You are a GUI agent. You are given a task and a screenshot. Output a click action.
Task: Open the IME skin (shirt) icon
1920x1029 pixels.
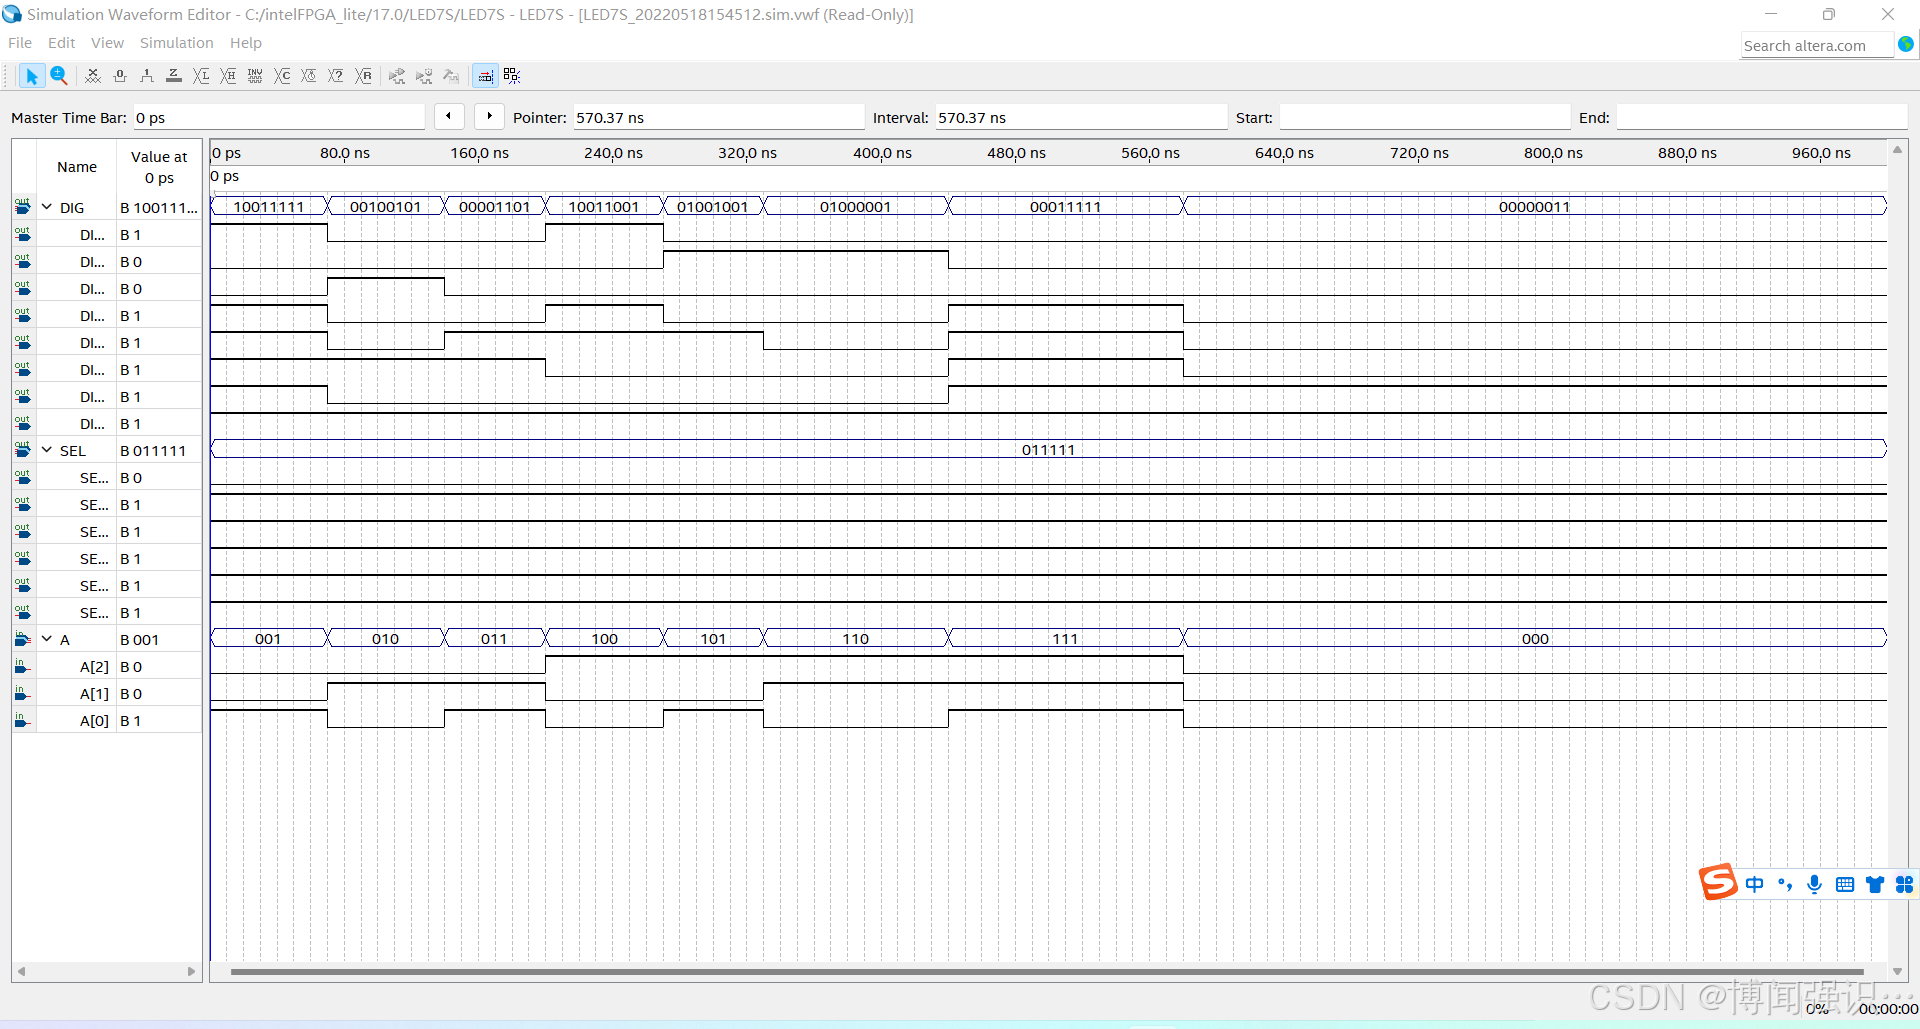tap(1875, 884)
